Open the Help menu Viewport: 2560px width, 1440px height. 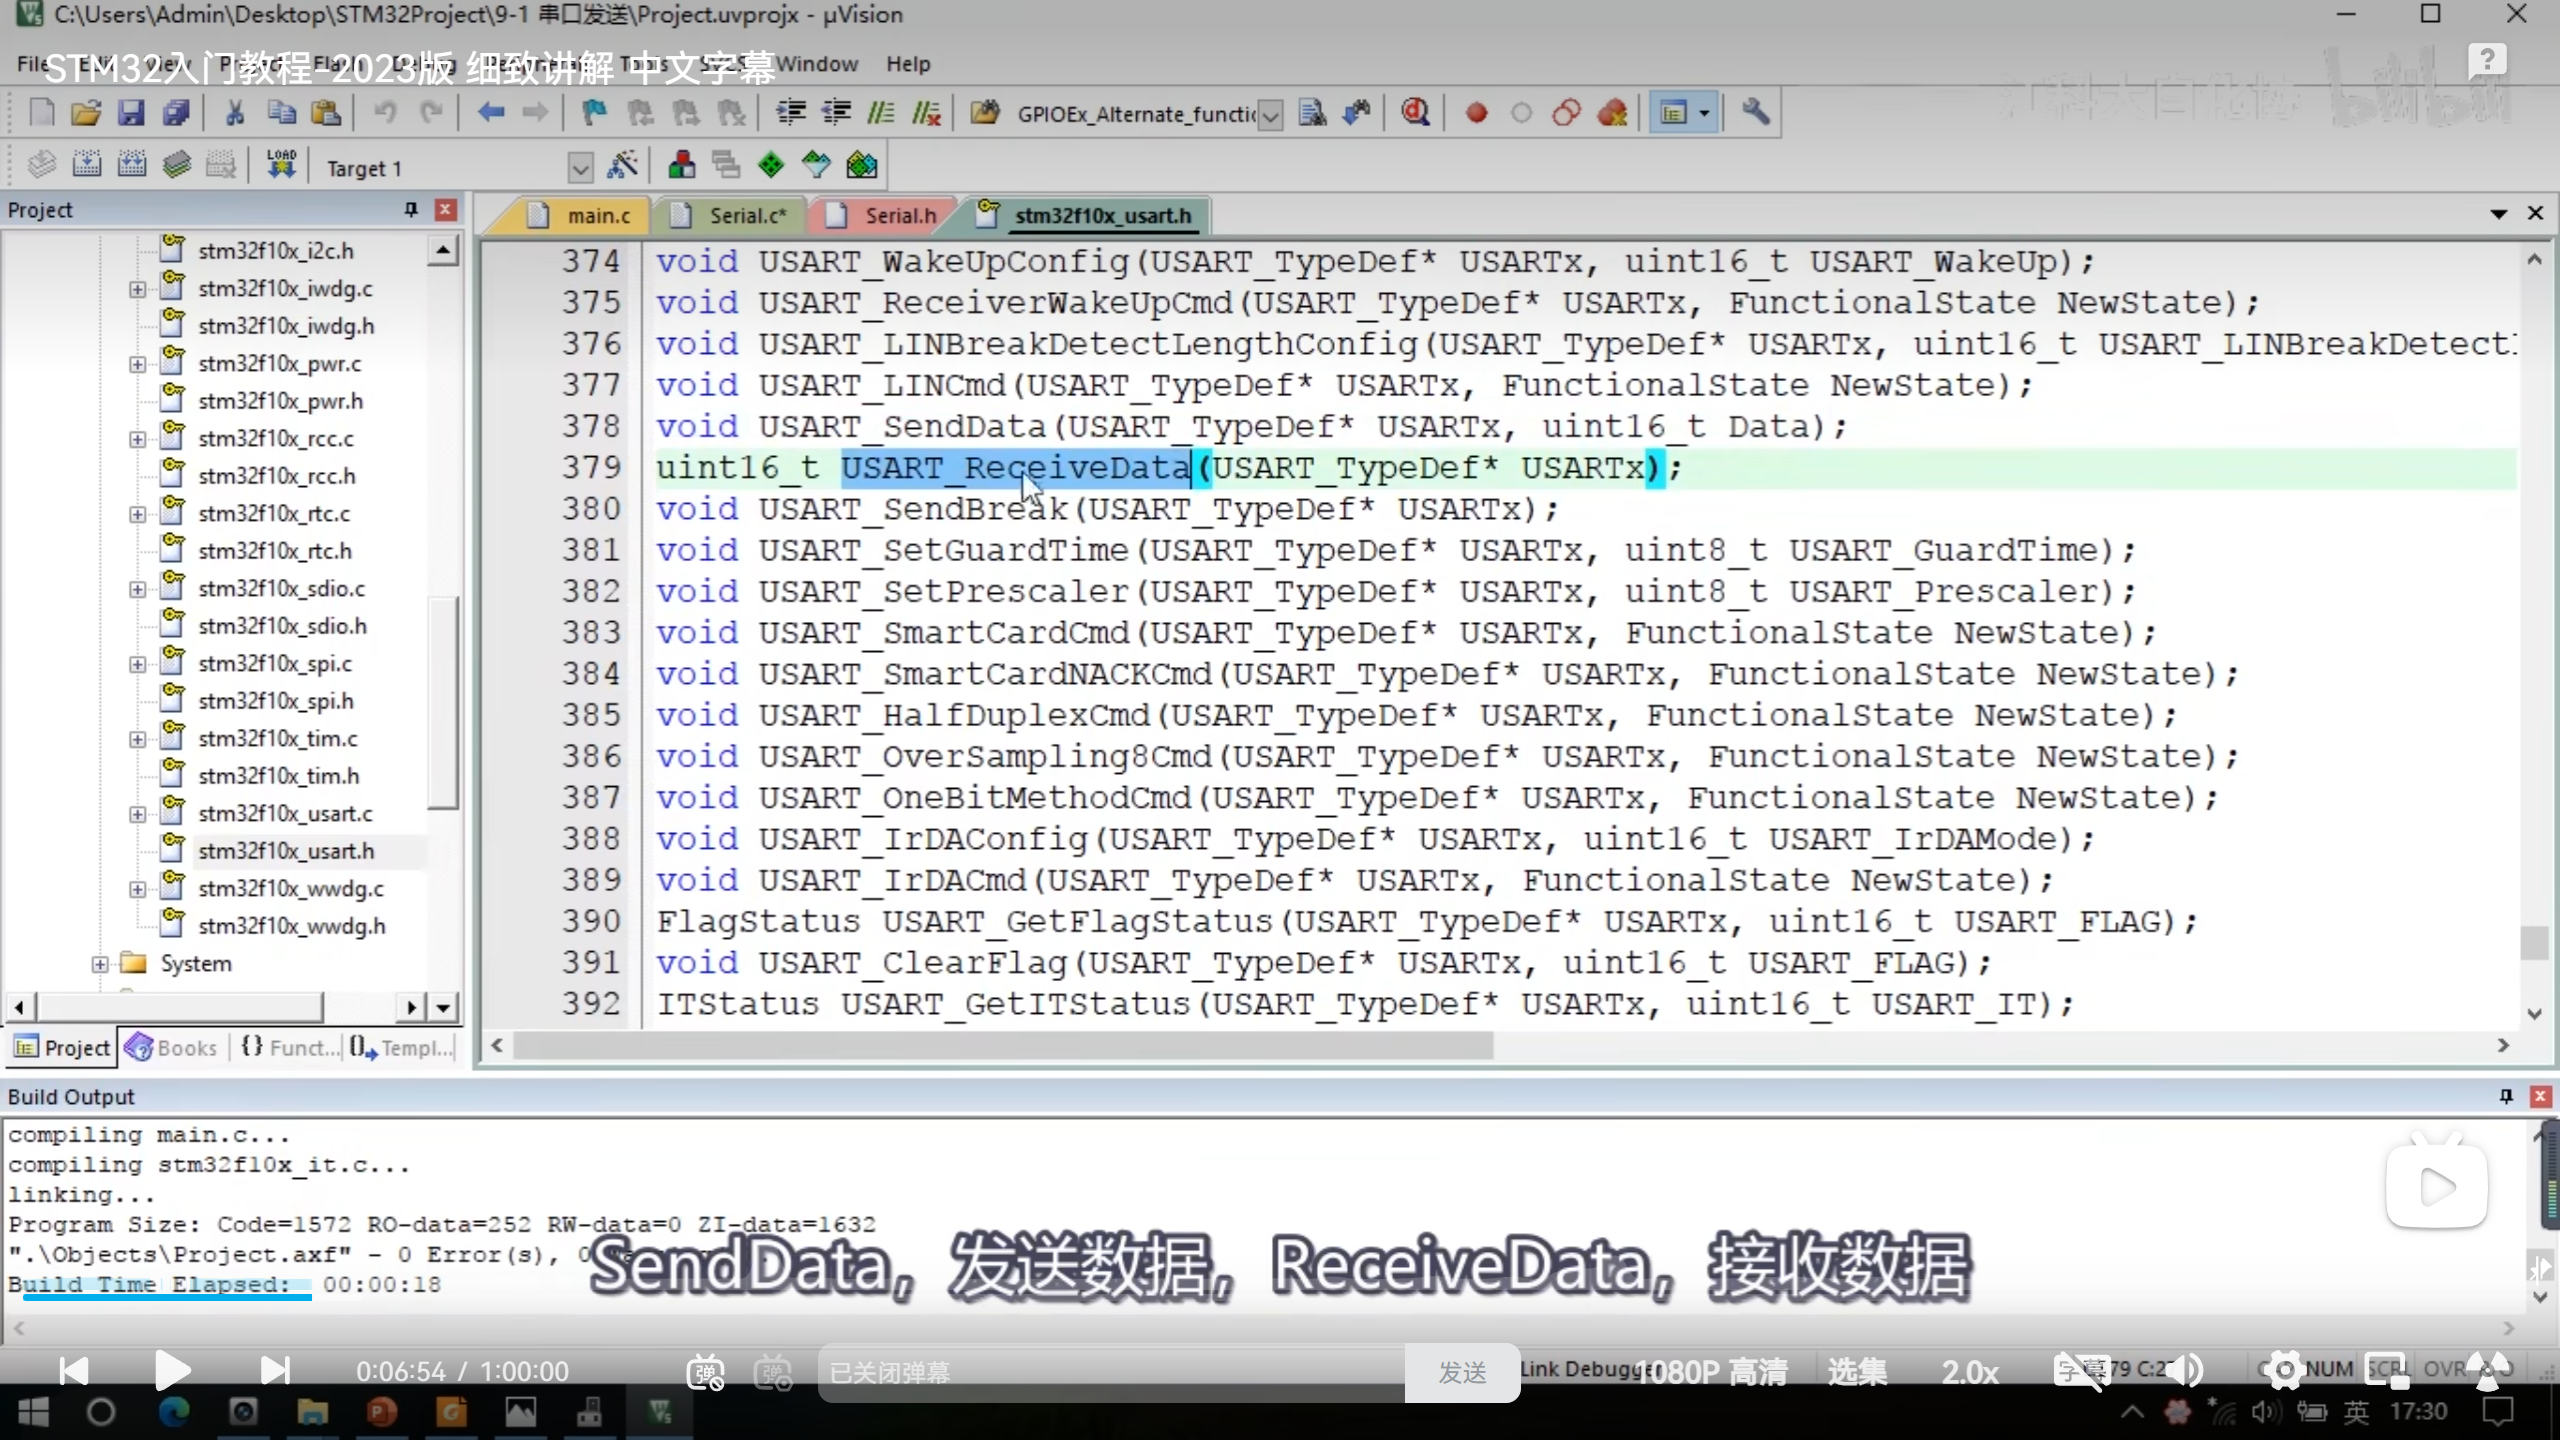click(x=907, y=64)
